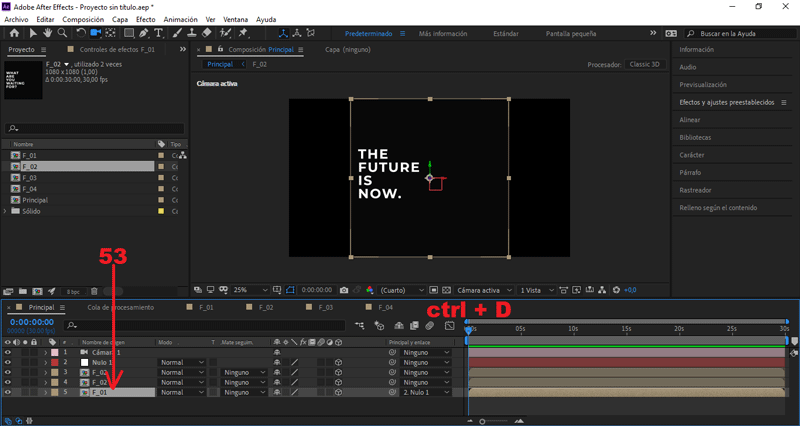Toggle transparency grid in viewer
Screen dimensions: 800x426
[446, 290]
